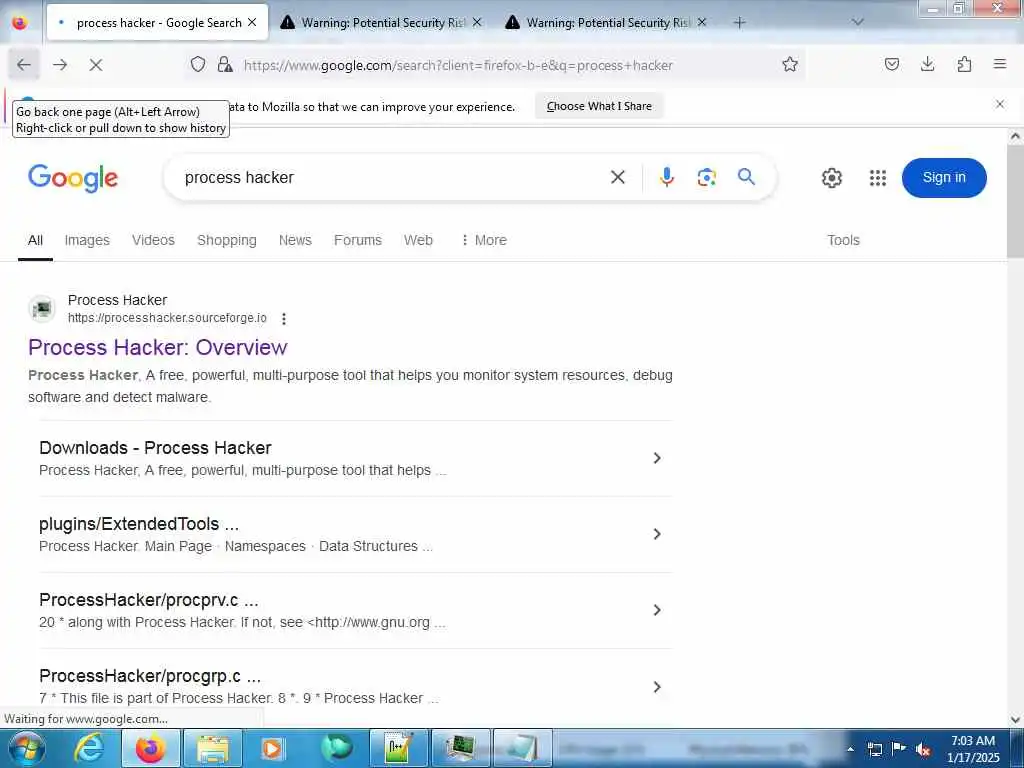
Task: View site security padlock info
Action: click(x=225, y=64)
